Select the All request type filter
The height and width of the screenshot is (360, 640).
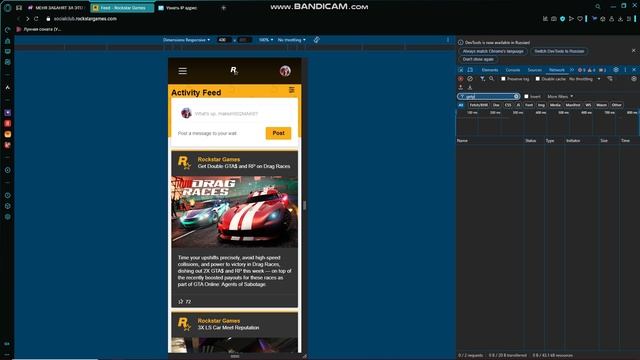tap(461, 105)
